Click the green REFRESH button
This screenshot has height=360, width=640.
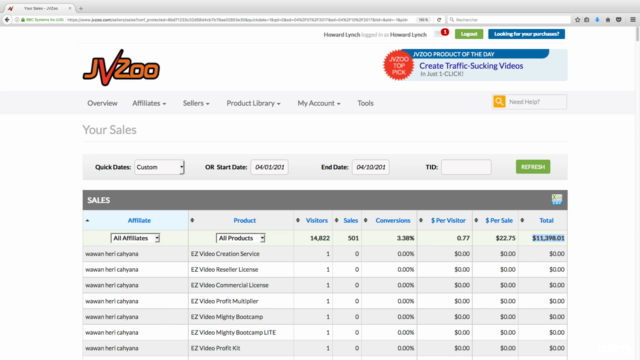(x=533, y=167)
